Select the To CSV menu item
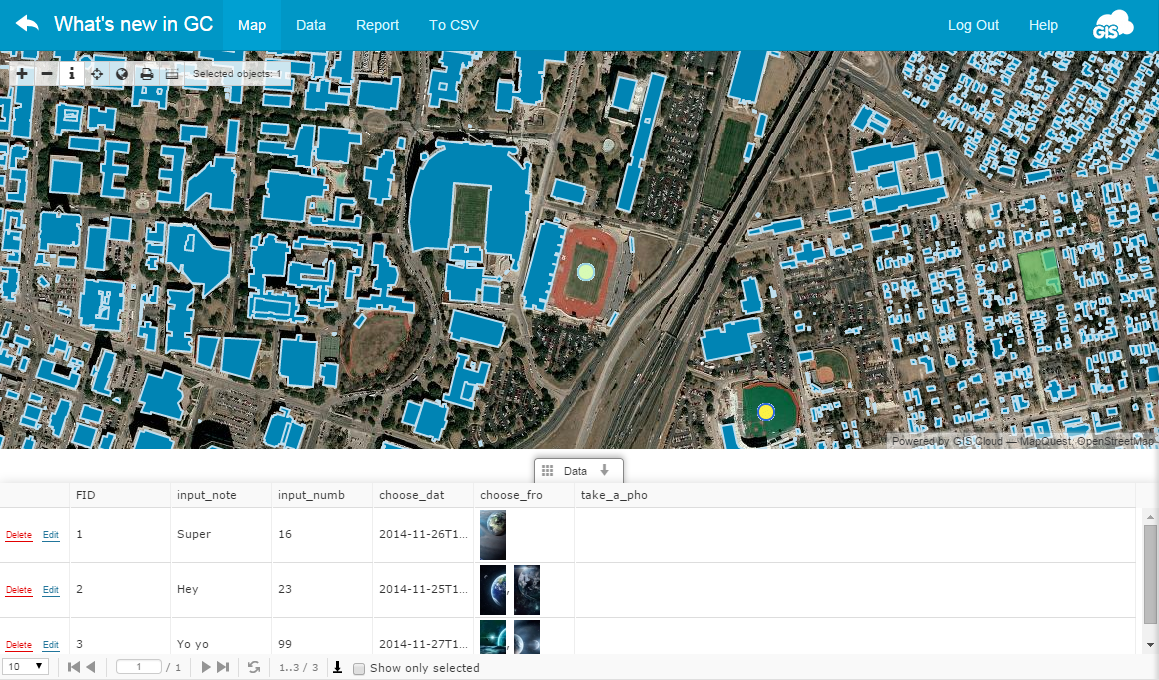 pyautogui.click(x=454, y=25)
